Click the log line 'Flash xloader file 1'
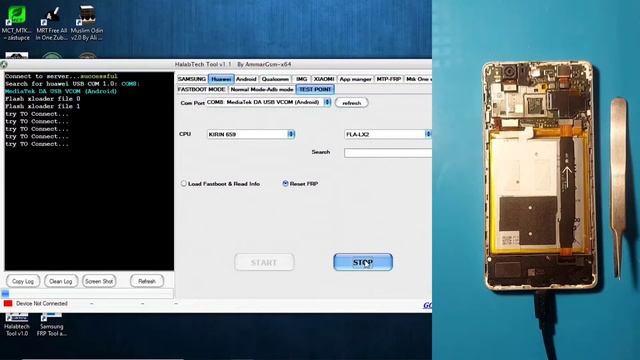 coord(42,106)
